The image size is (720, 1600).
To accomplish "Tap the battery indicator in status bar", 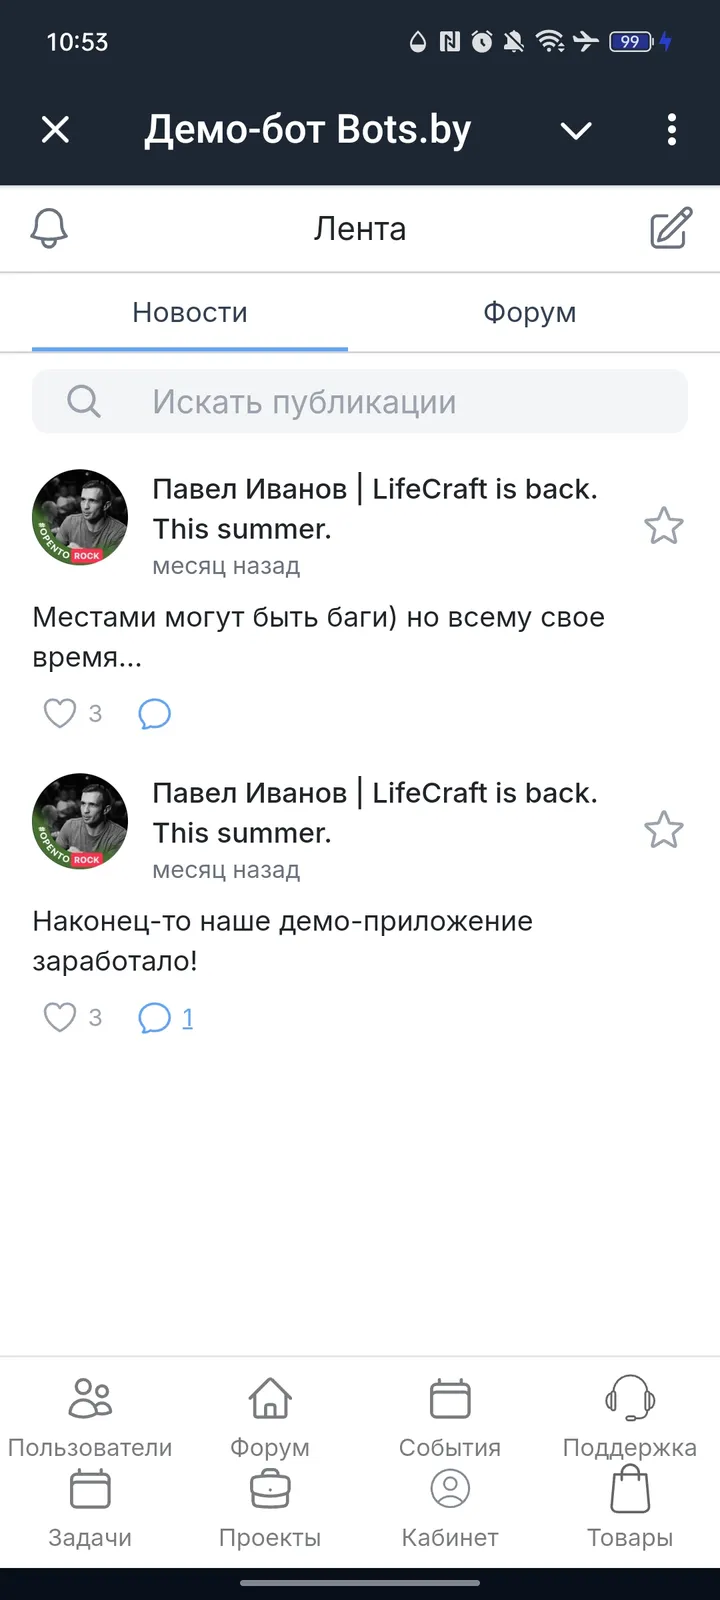I will (x=628, y=42).
